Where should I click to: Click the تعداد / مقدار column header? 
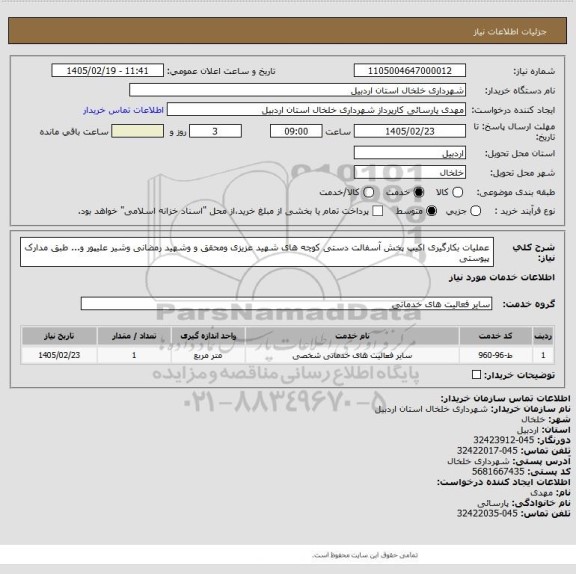tap(134, 336)
